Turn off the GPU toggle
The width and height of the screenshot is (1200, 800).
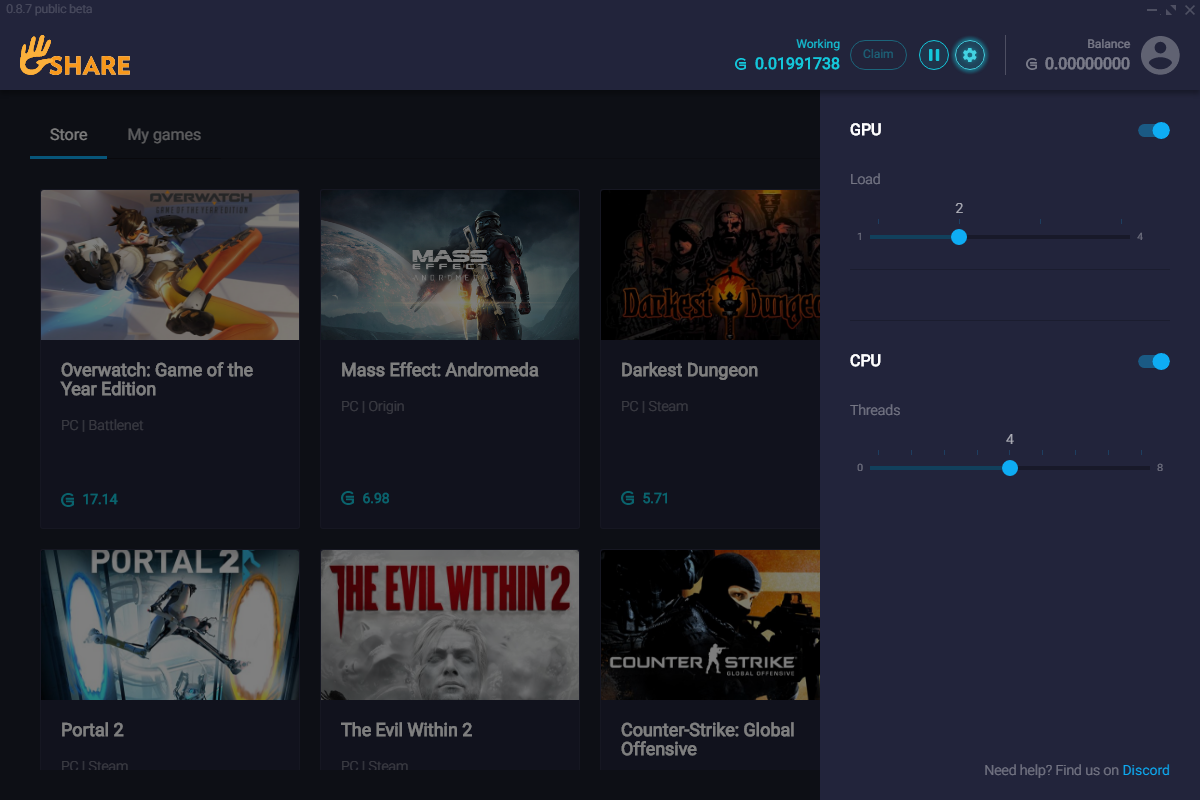[x=1154, y=130]
